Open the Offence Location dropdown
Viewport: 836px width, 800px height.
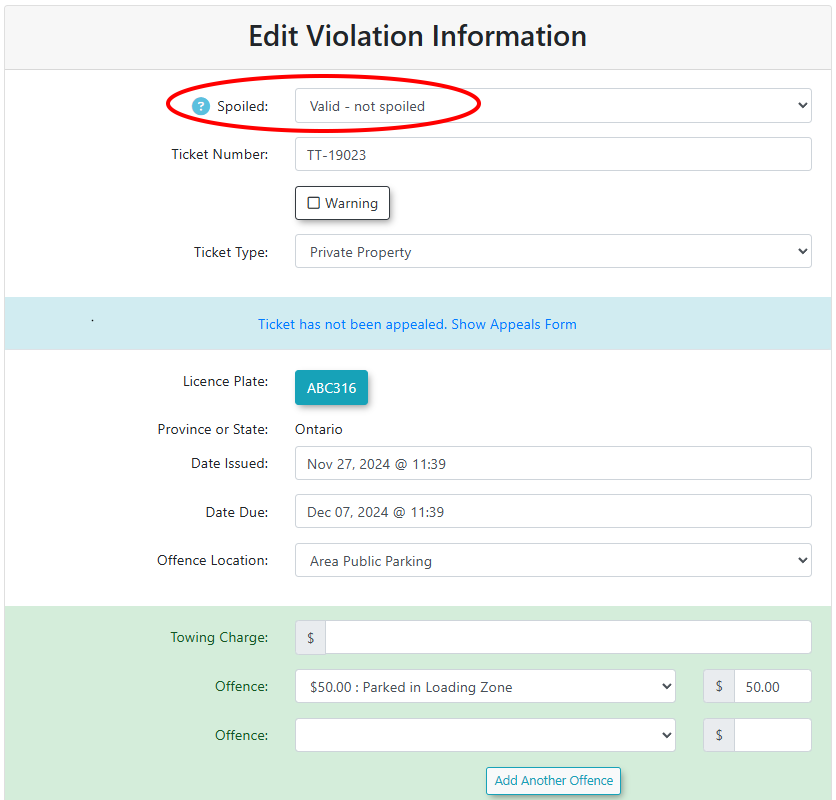[x=553, y=560]
